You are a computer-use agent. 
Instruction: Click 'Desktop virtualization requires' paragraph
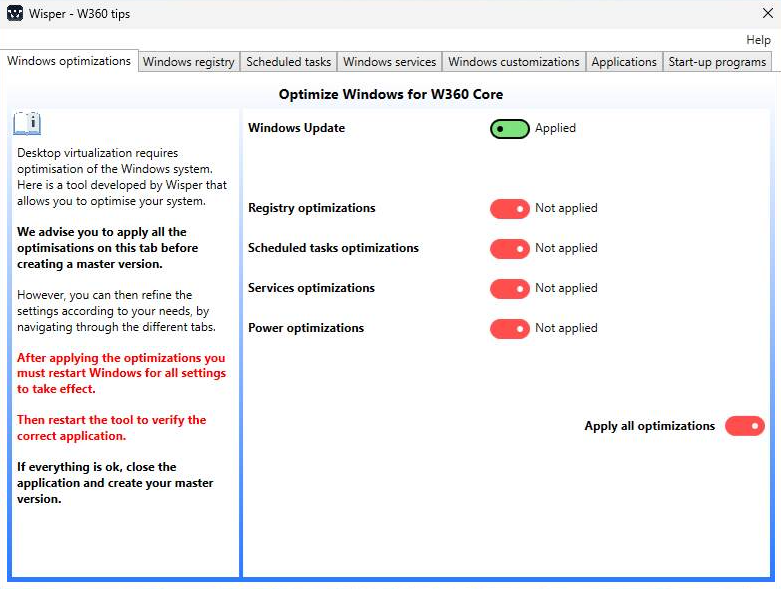tap(122, 177)
